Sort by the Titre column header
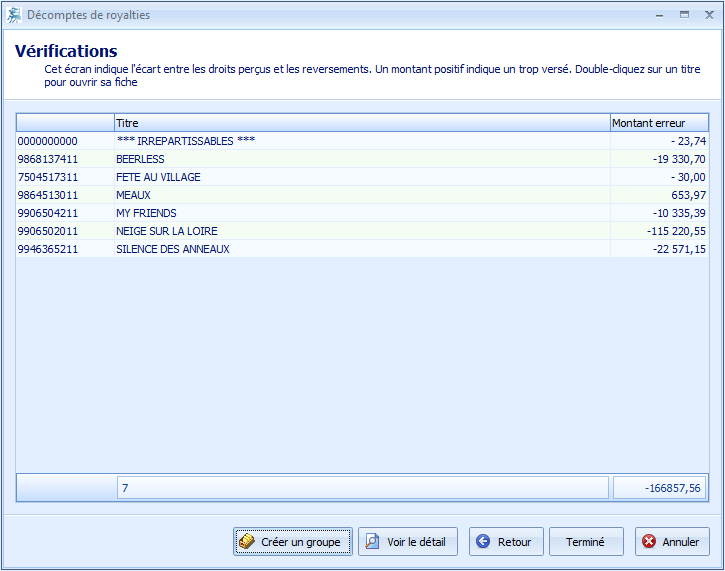The width and height of the screenshot is (725, 571). point(361,122)
